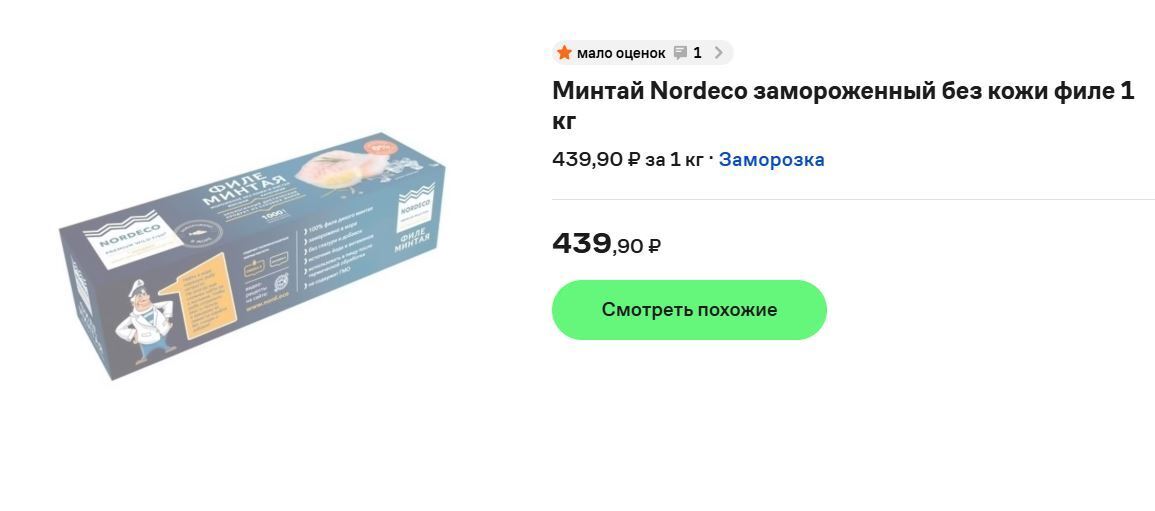Open the review count number 1
This screenshot has height=511, width=1155.
(697, 53)
